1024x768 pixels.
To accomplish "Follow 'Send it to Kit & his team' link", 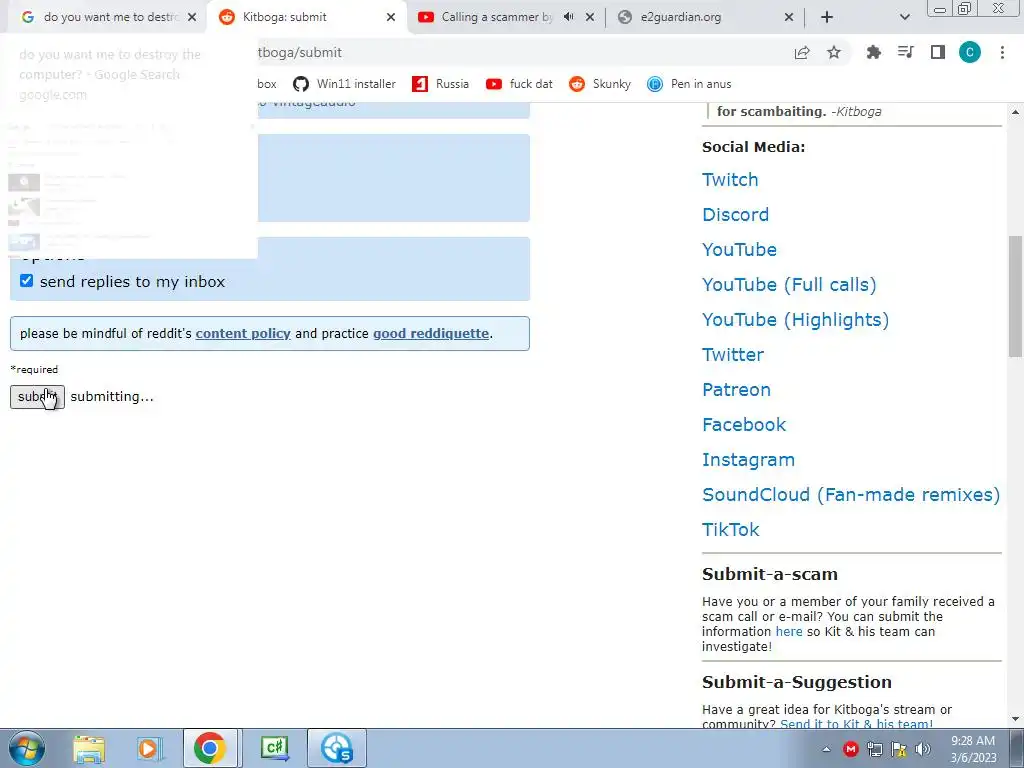I will point(856,724).
